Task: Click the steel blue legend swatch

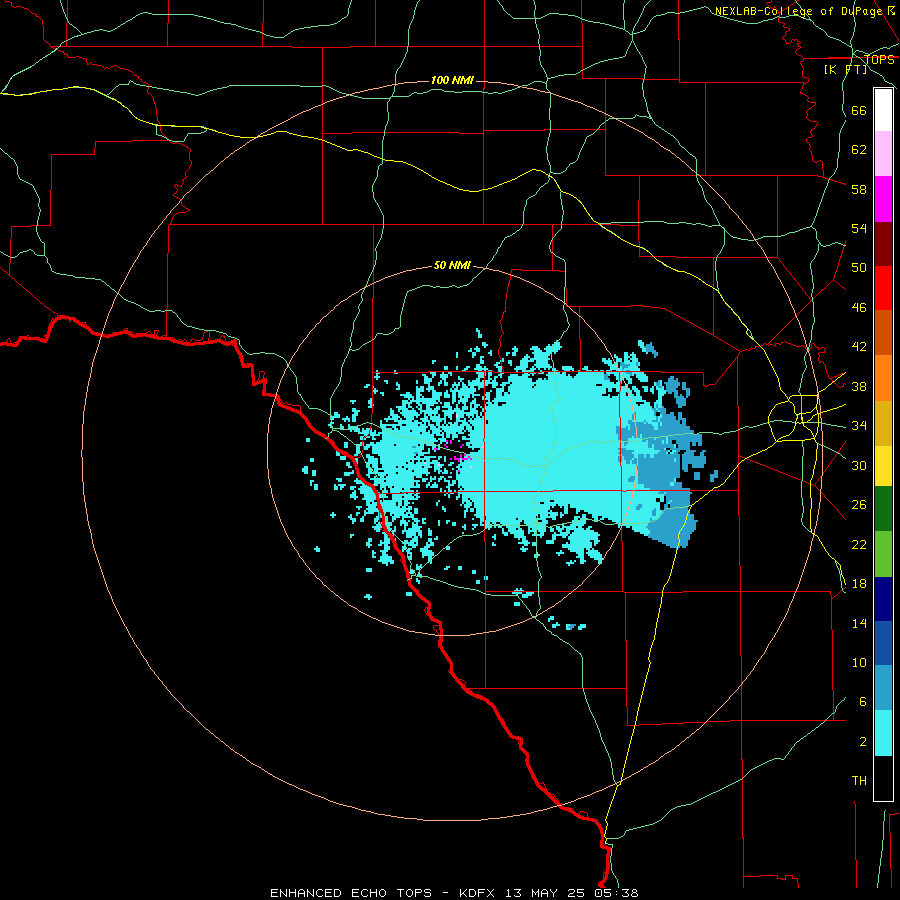Action: pos(883,688)
